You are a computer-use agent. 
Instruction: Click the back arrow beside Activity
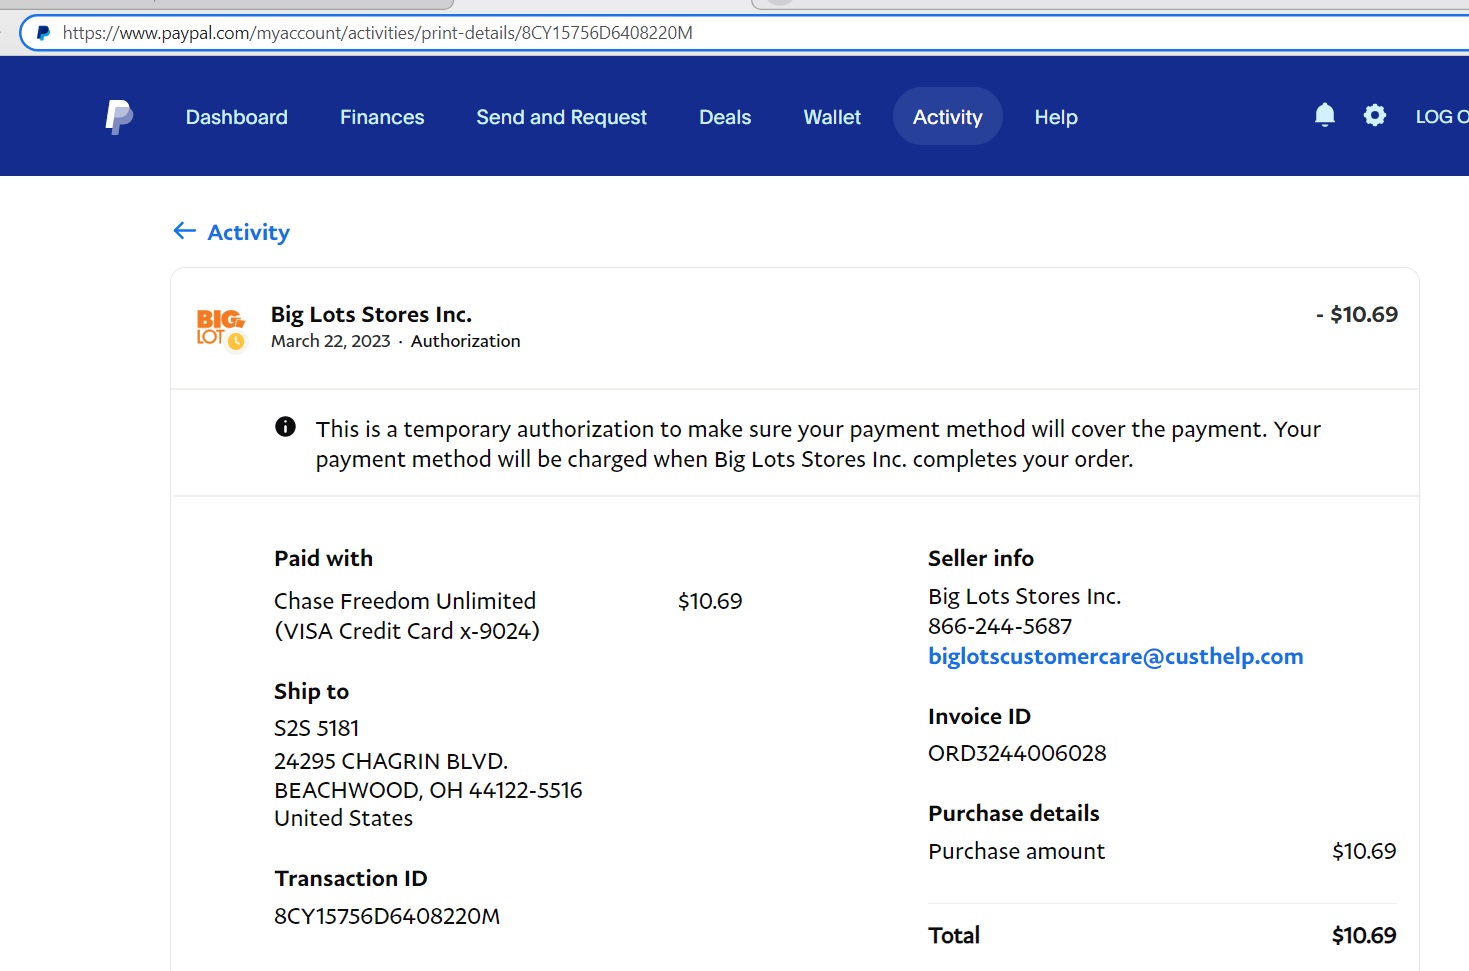[184, 231]
